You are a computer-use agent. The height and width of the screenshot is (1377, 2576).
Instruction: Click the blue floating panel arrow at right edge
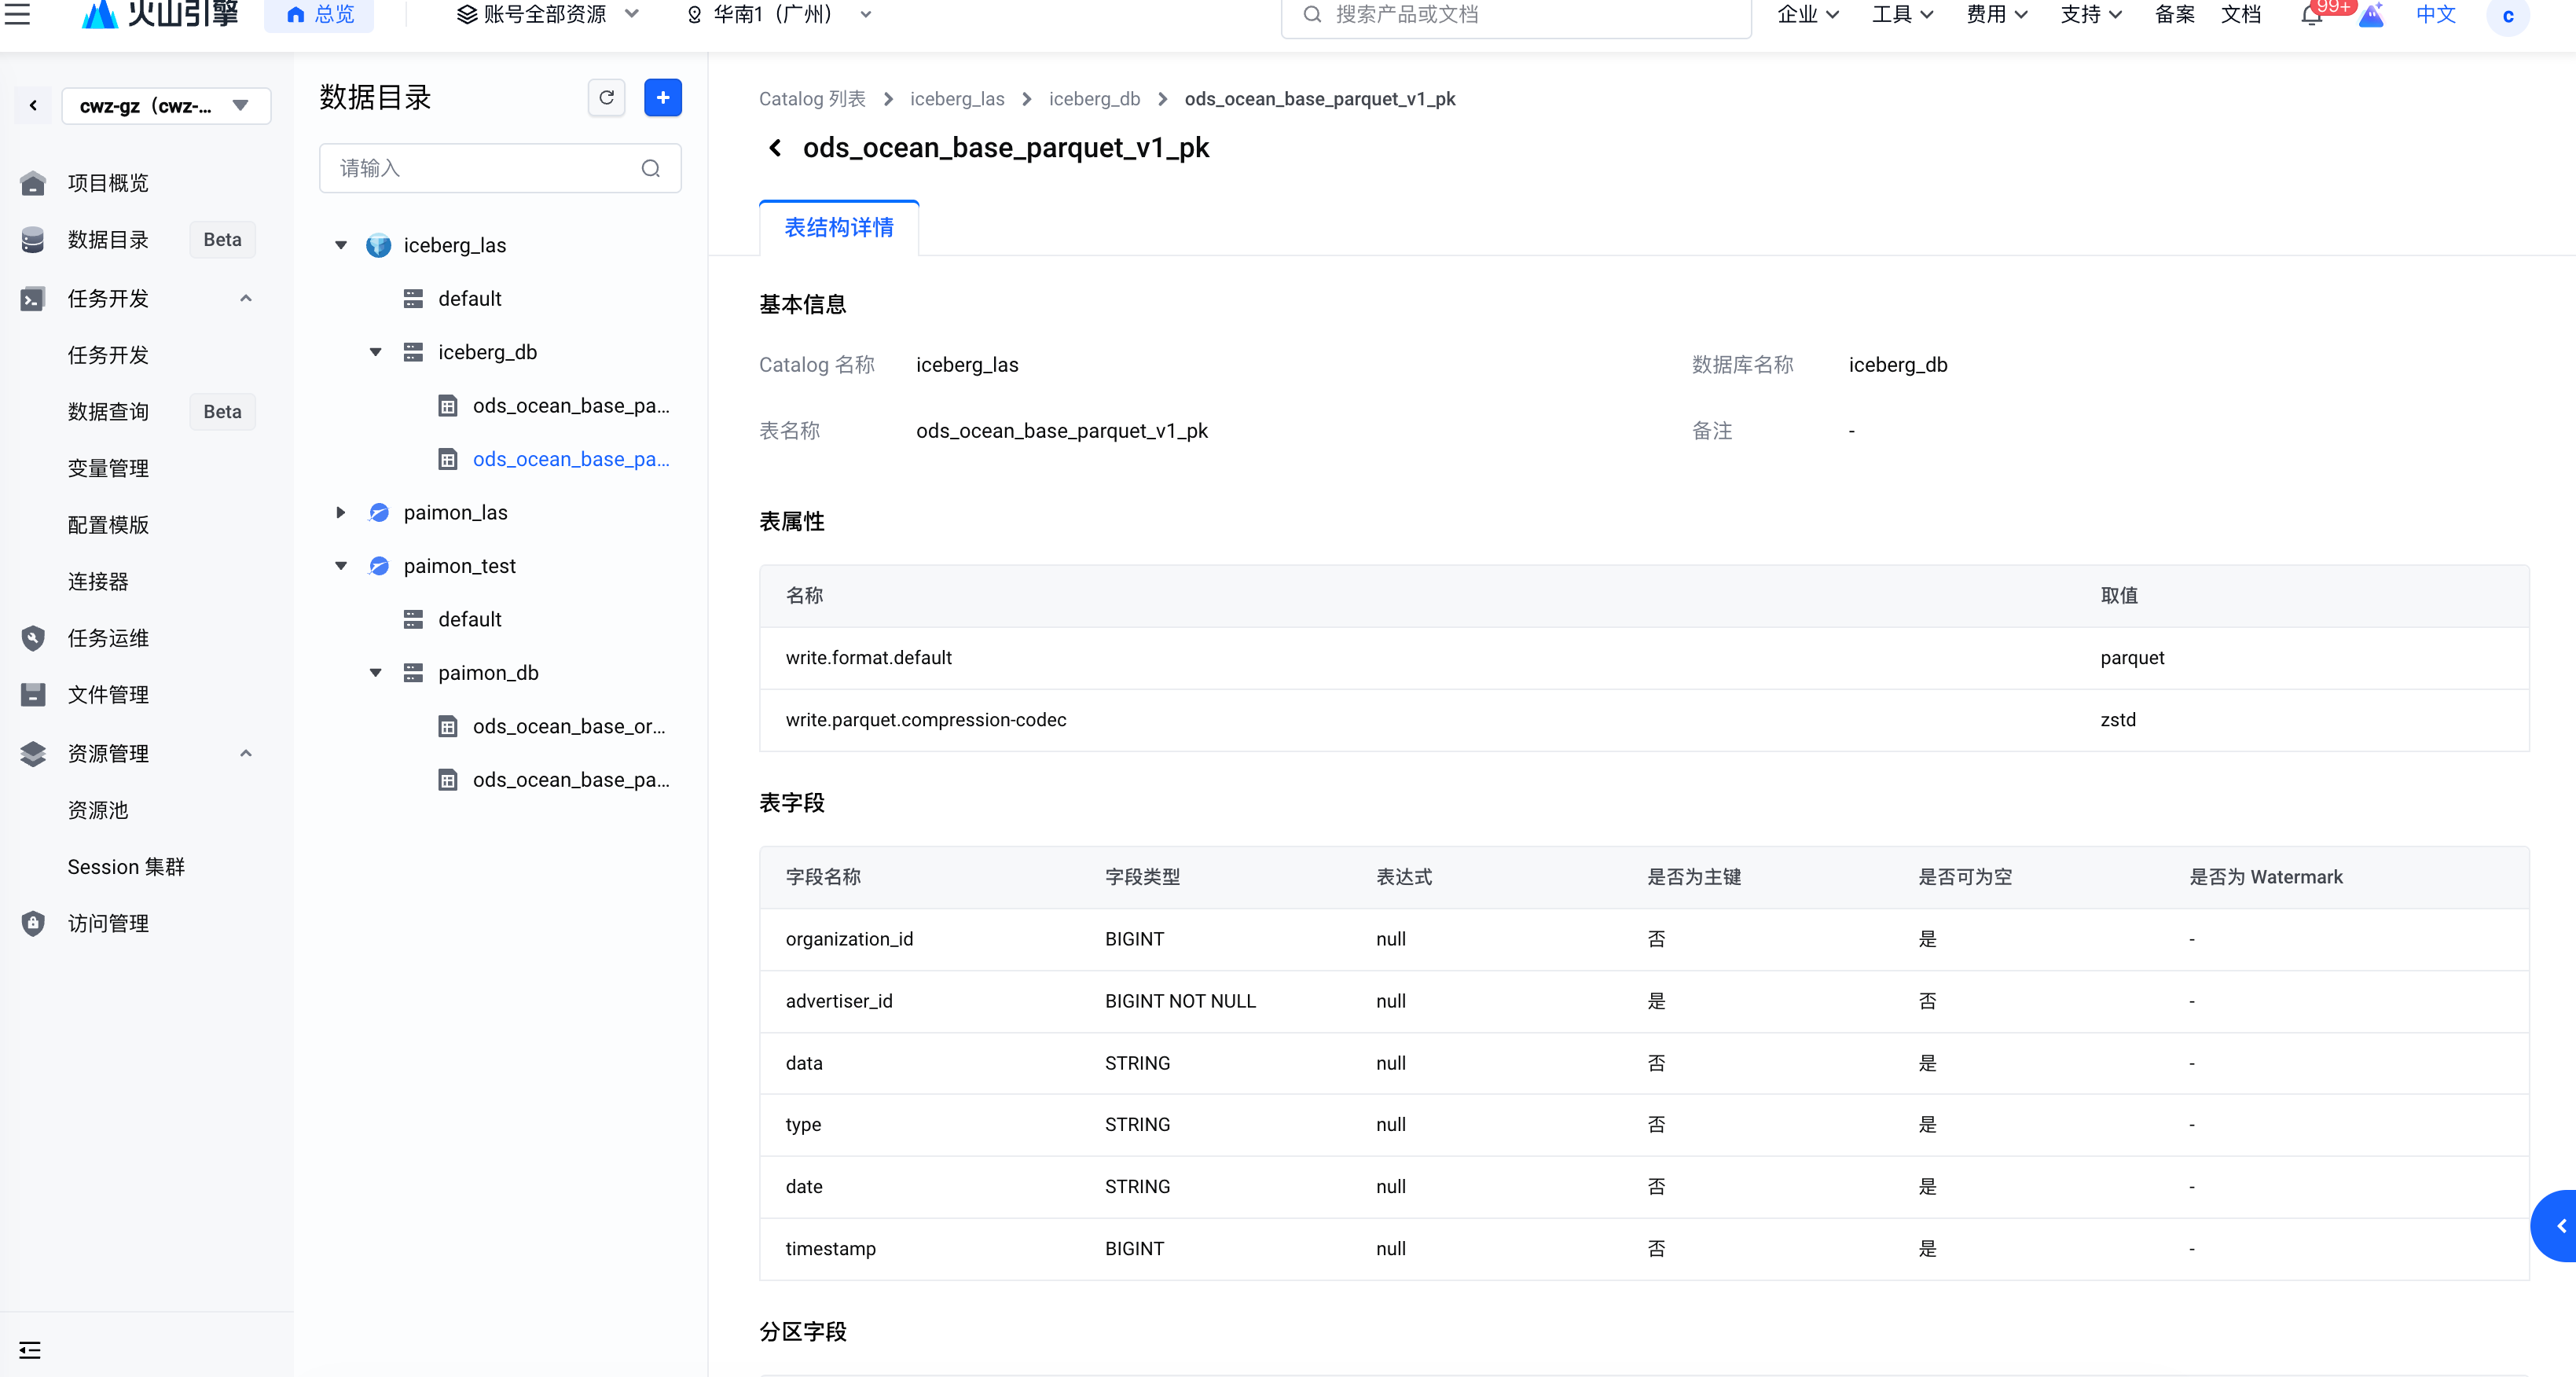2560,1226
